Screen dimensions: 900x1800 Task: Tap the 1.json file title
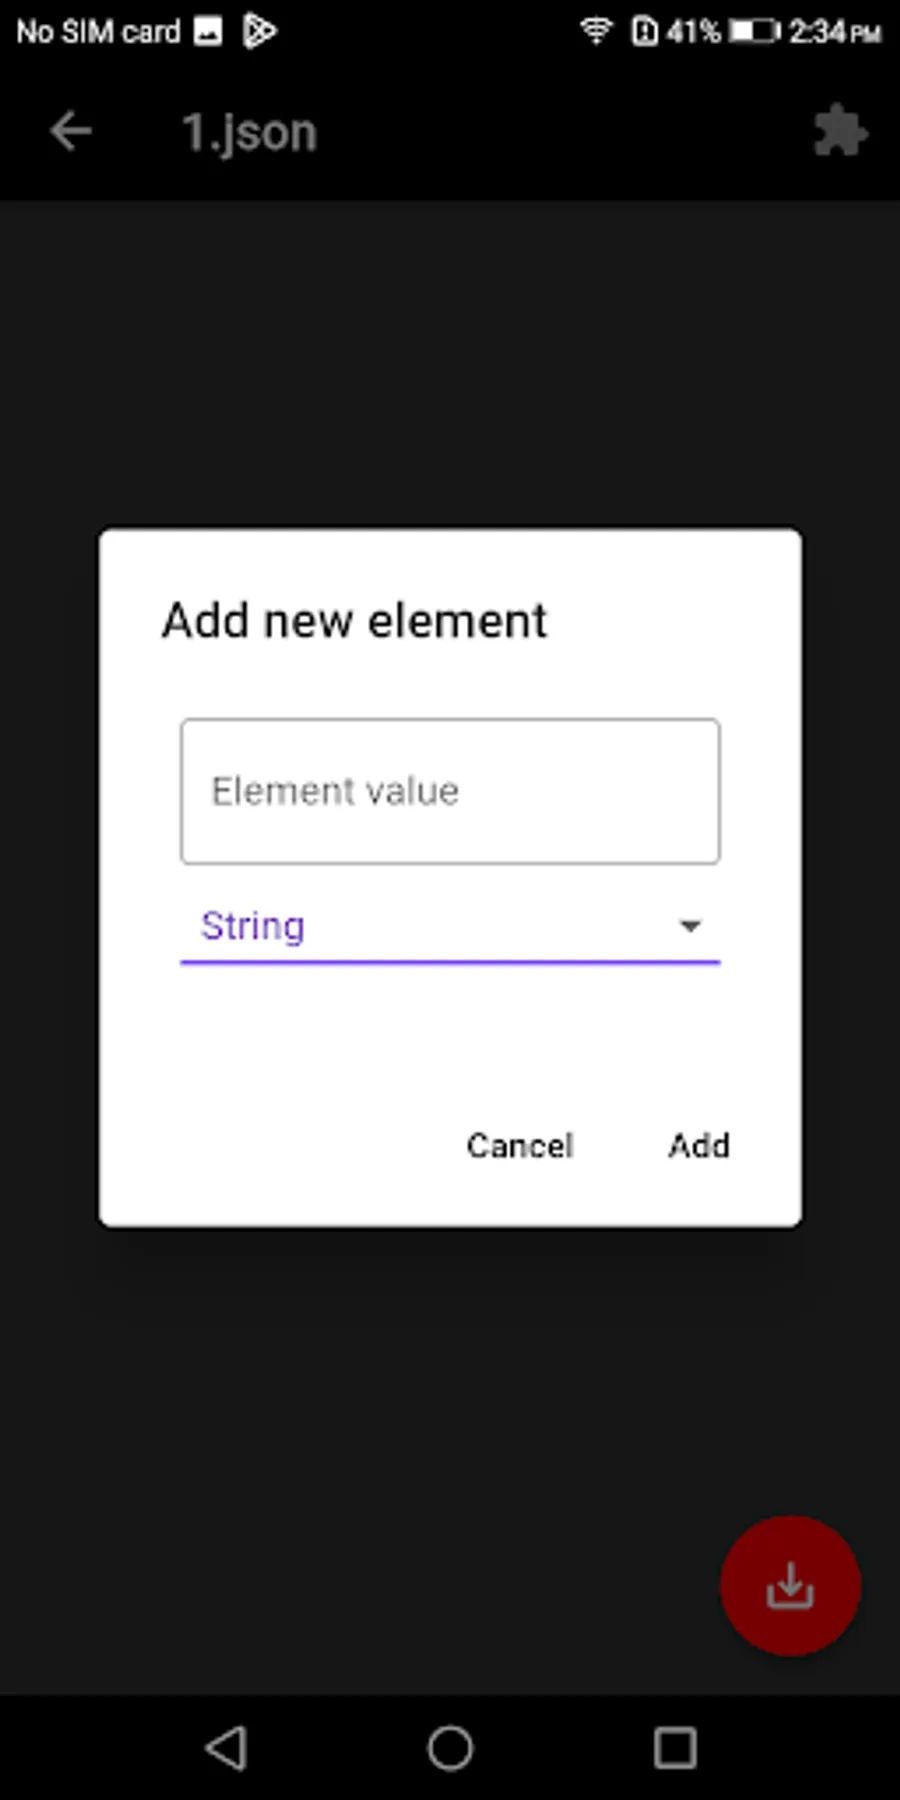tap(249, 132)
